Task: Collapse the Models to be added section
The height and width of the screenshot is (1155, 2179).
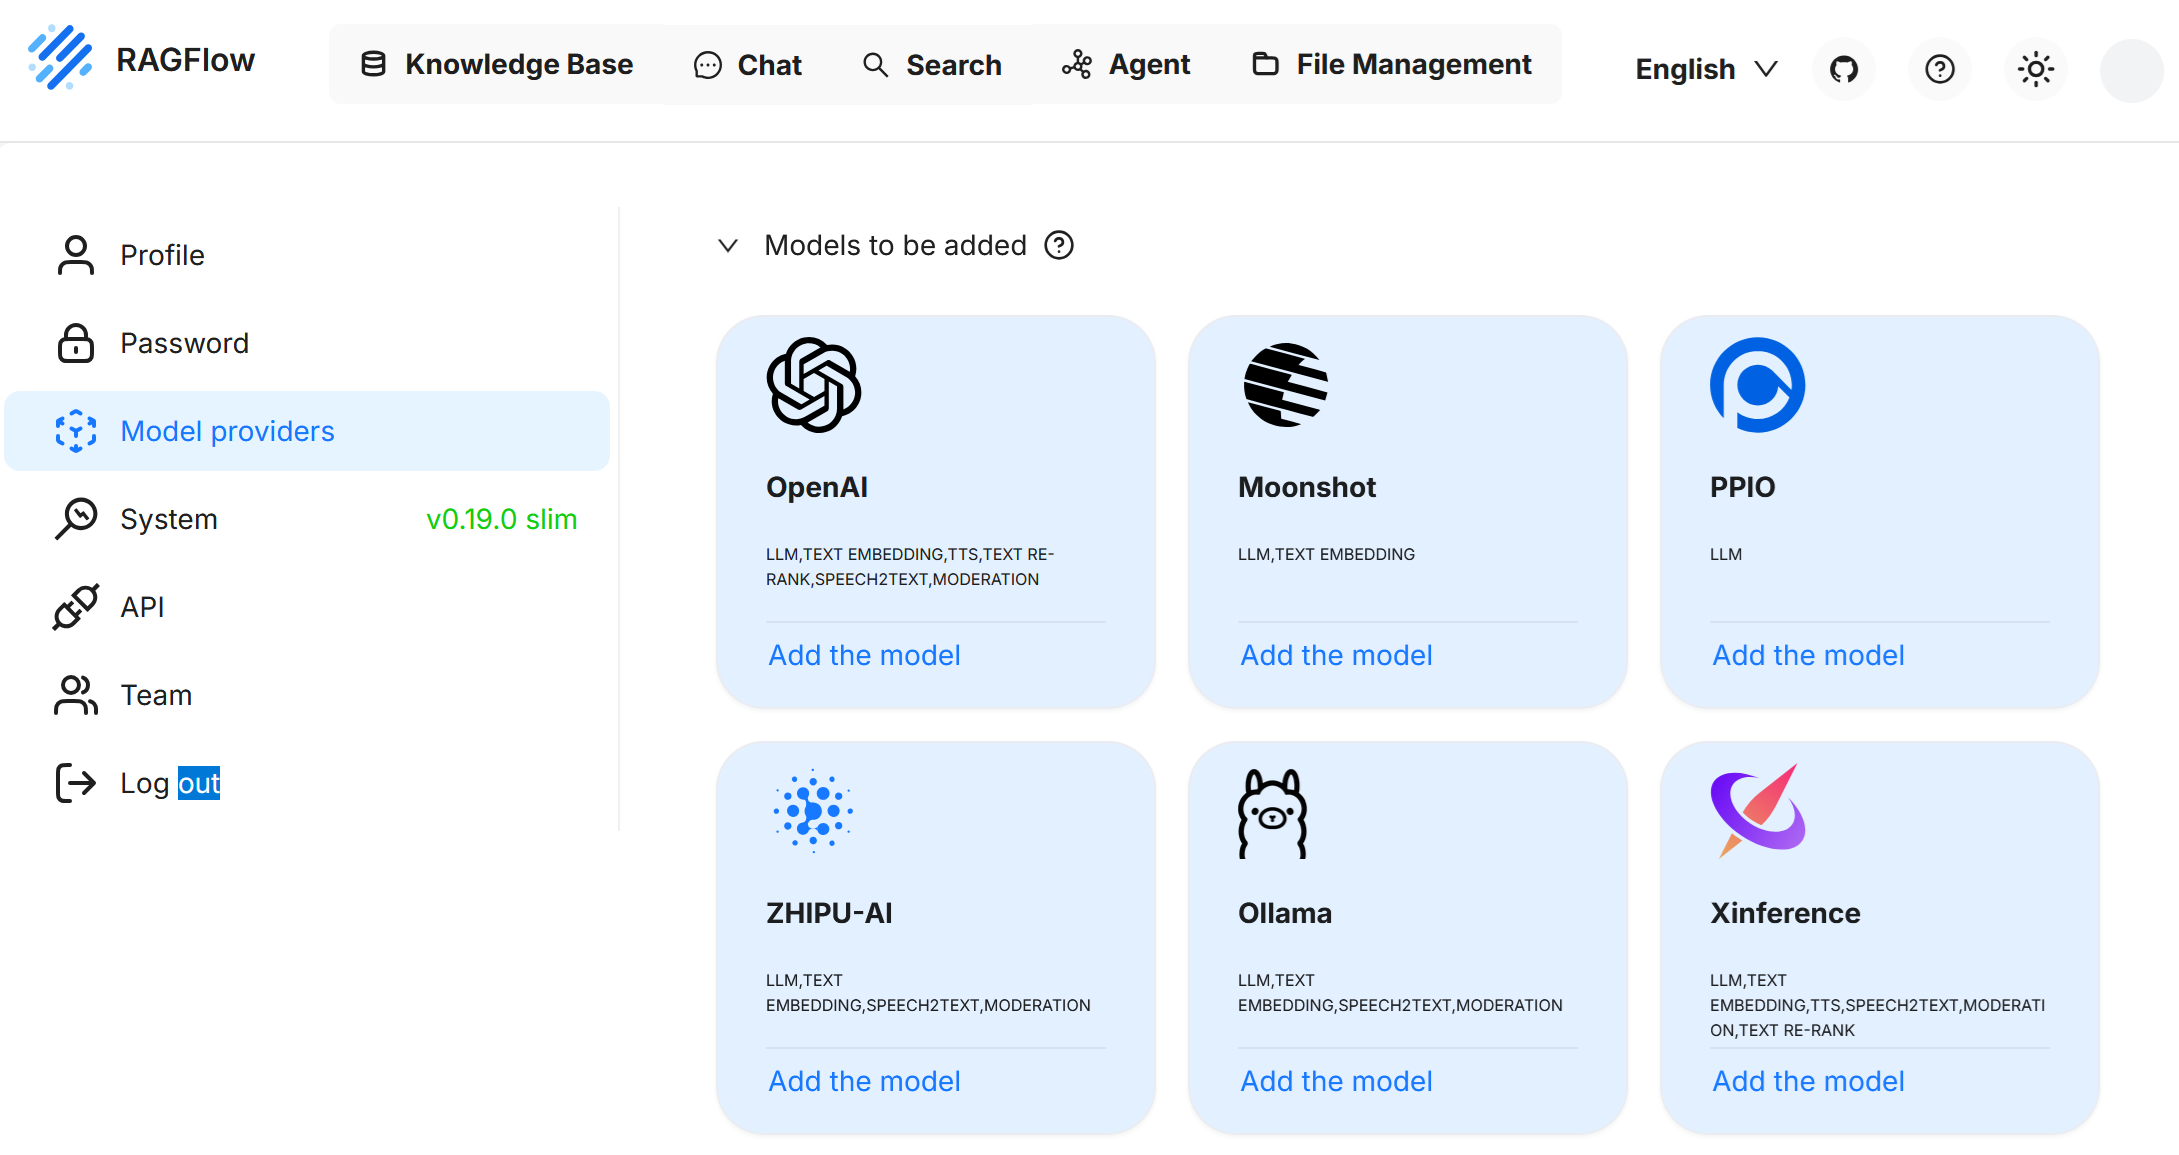Action: pos(728,245)
